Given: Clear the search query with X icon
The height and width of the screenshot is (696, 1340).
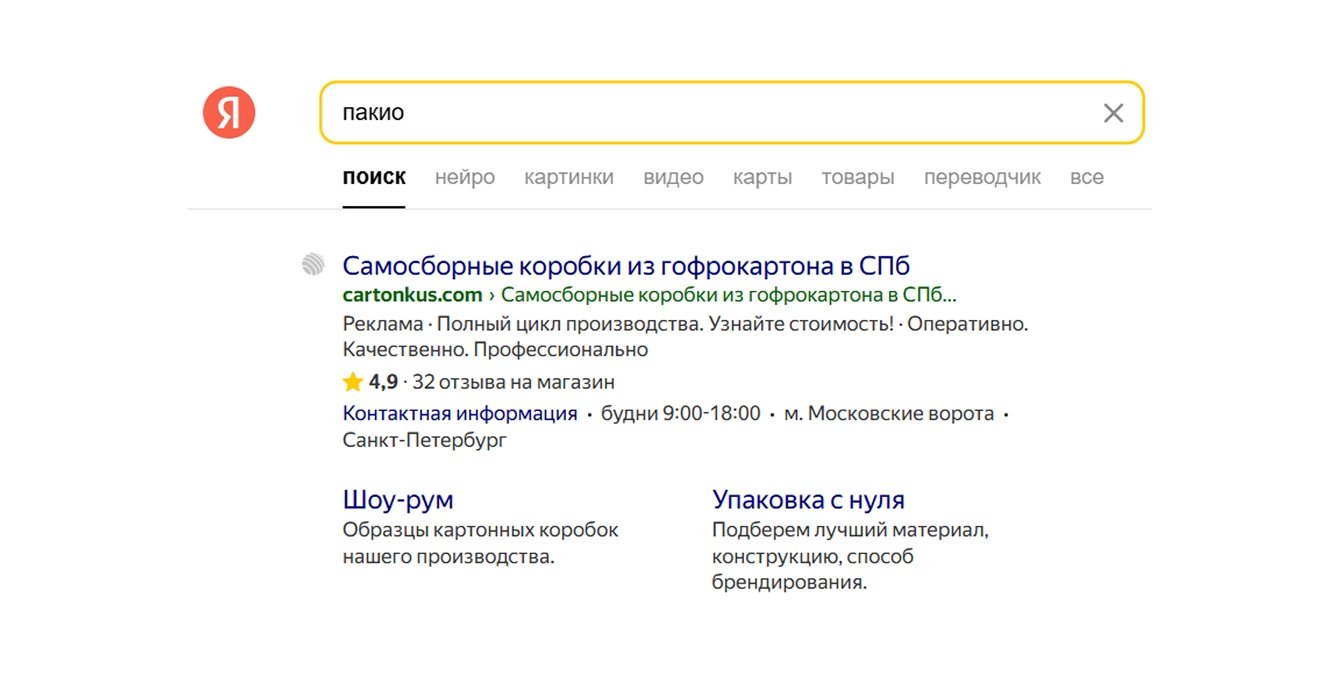Looking at the screenshot, I should 1113,113.
